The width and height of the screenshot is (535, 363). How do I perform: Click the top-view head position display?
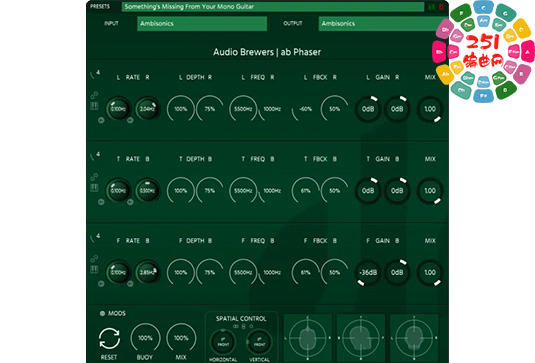(307, 338)
